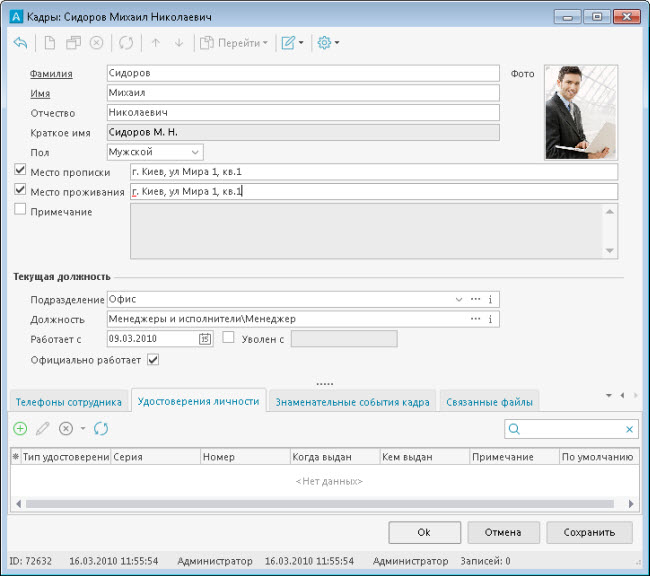Toggle the Официально работает checkbox
This screenshot has width=650, height=576.
pos(153,359)
